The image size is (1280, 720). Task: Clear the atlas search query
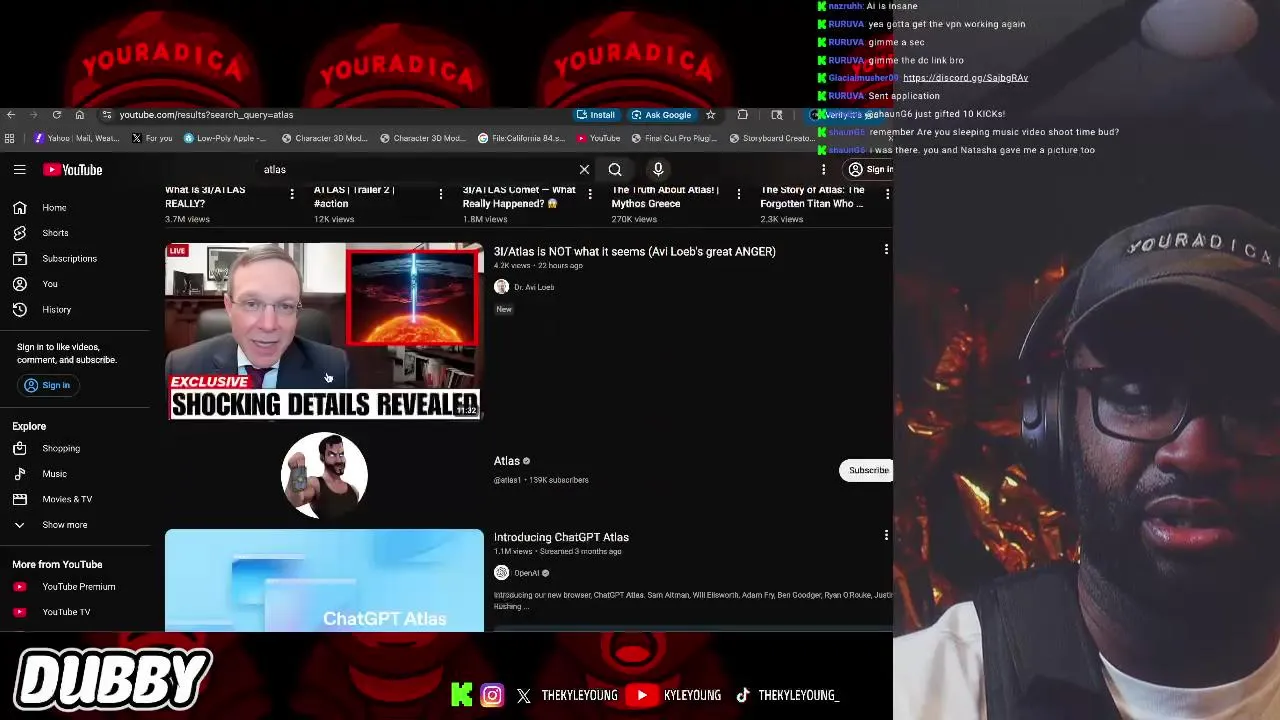[584, 170]
